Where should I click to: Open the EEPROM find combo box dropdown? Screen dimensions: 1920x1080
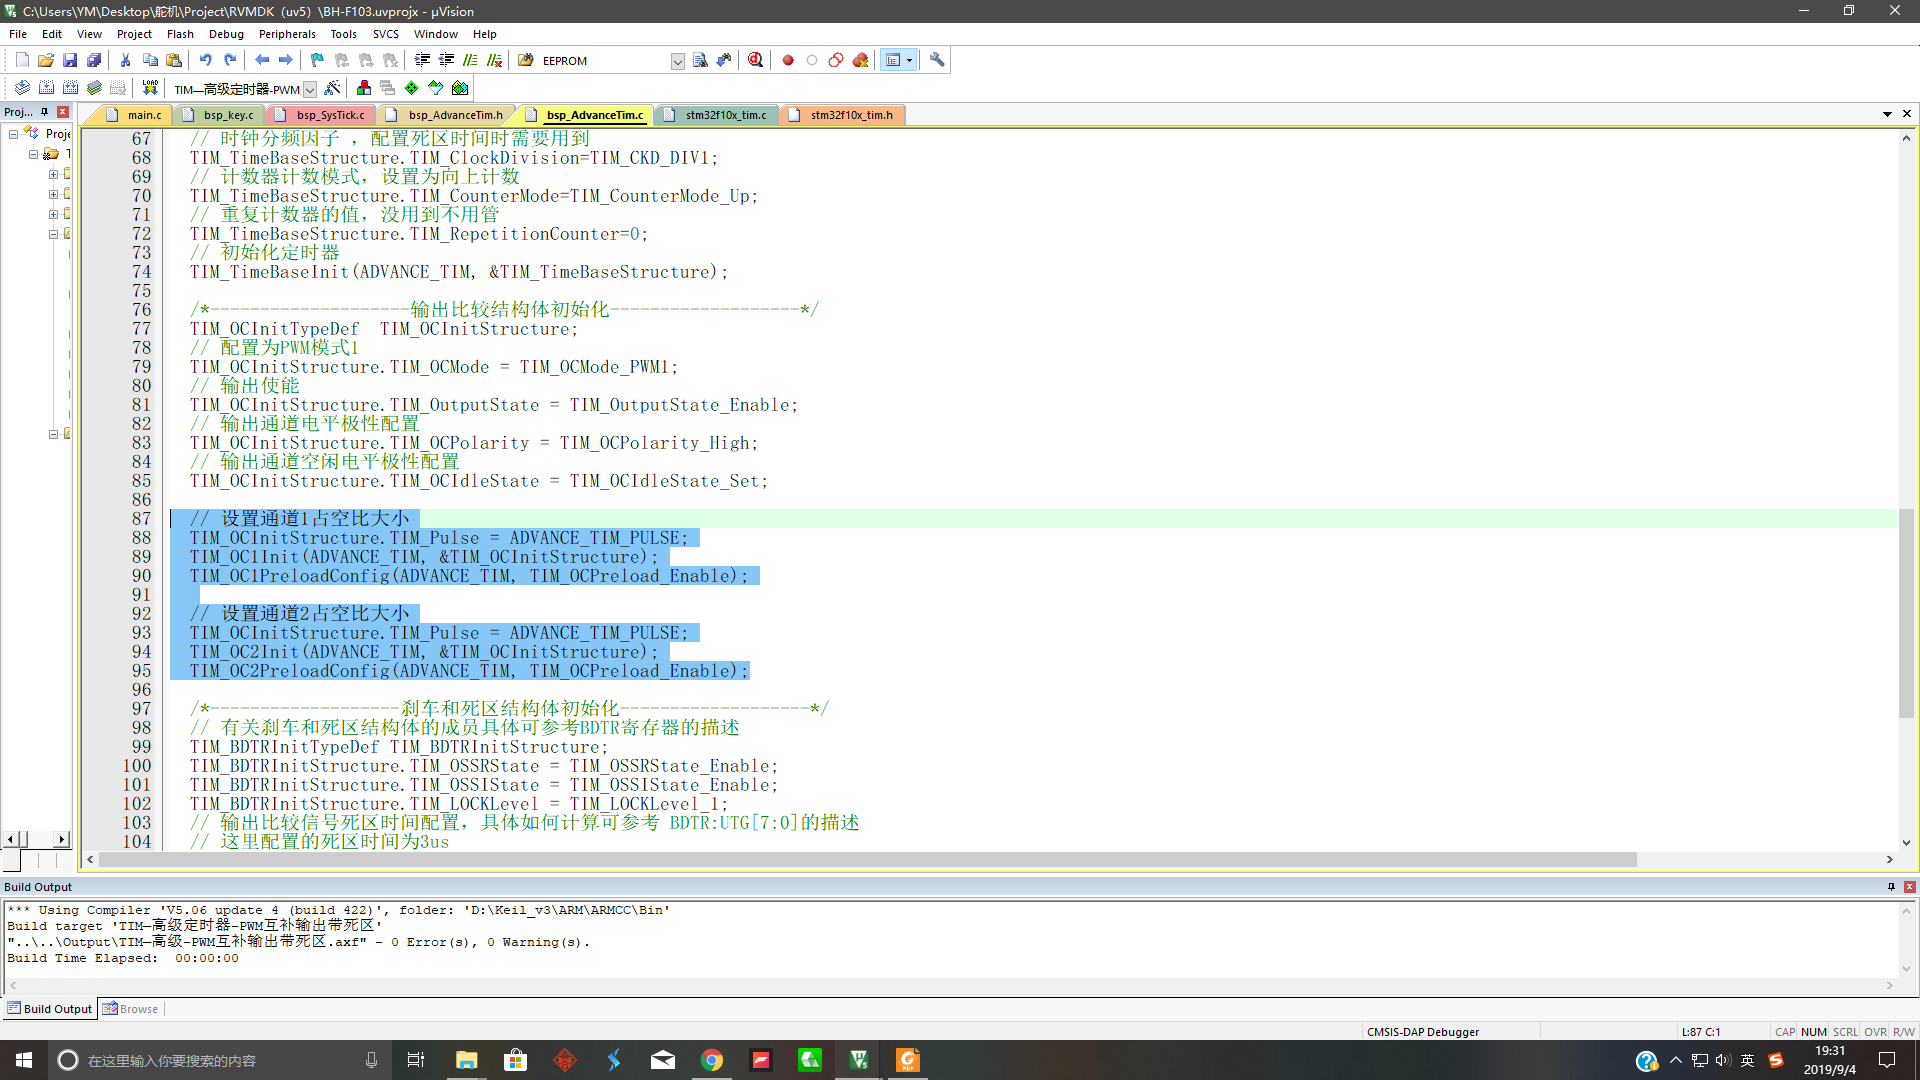(677, 61)
